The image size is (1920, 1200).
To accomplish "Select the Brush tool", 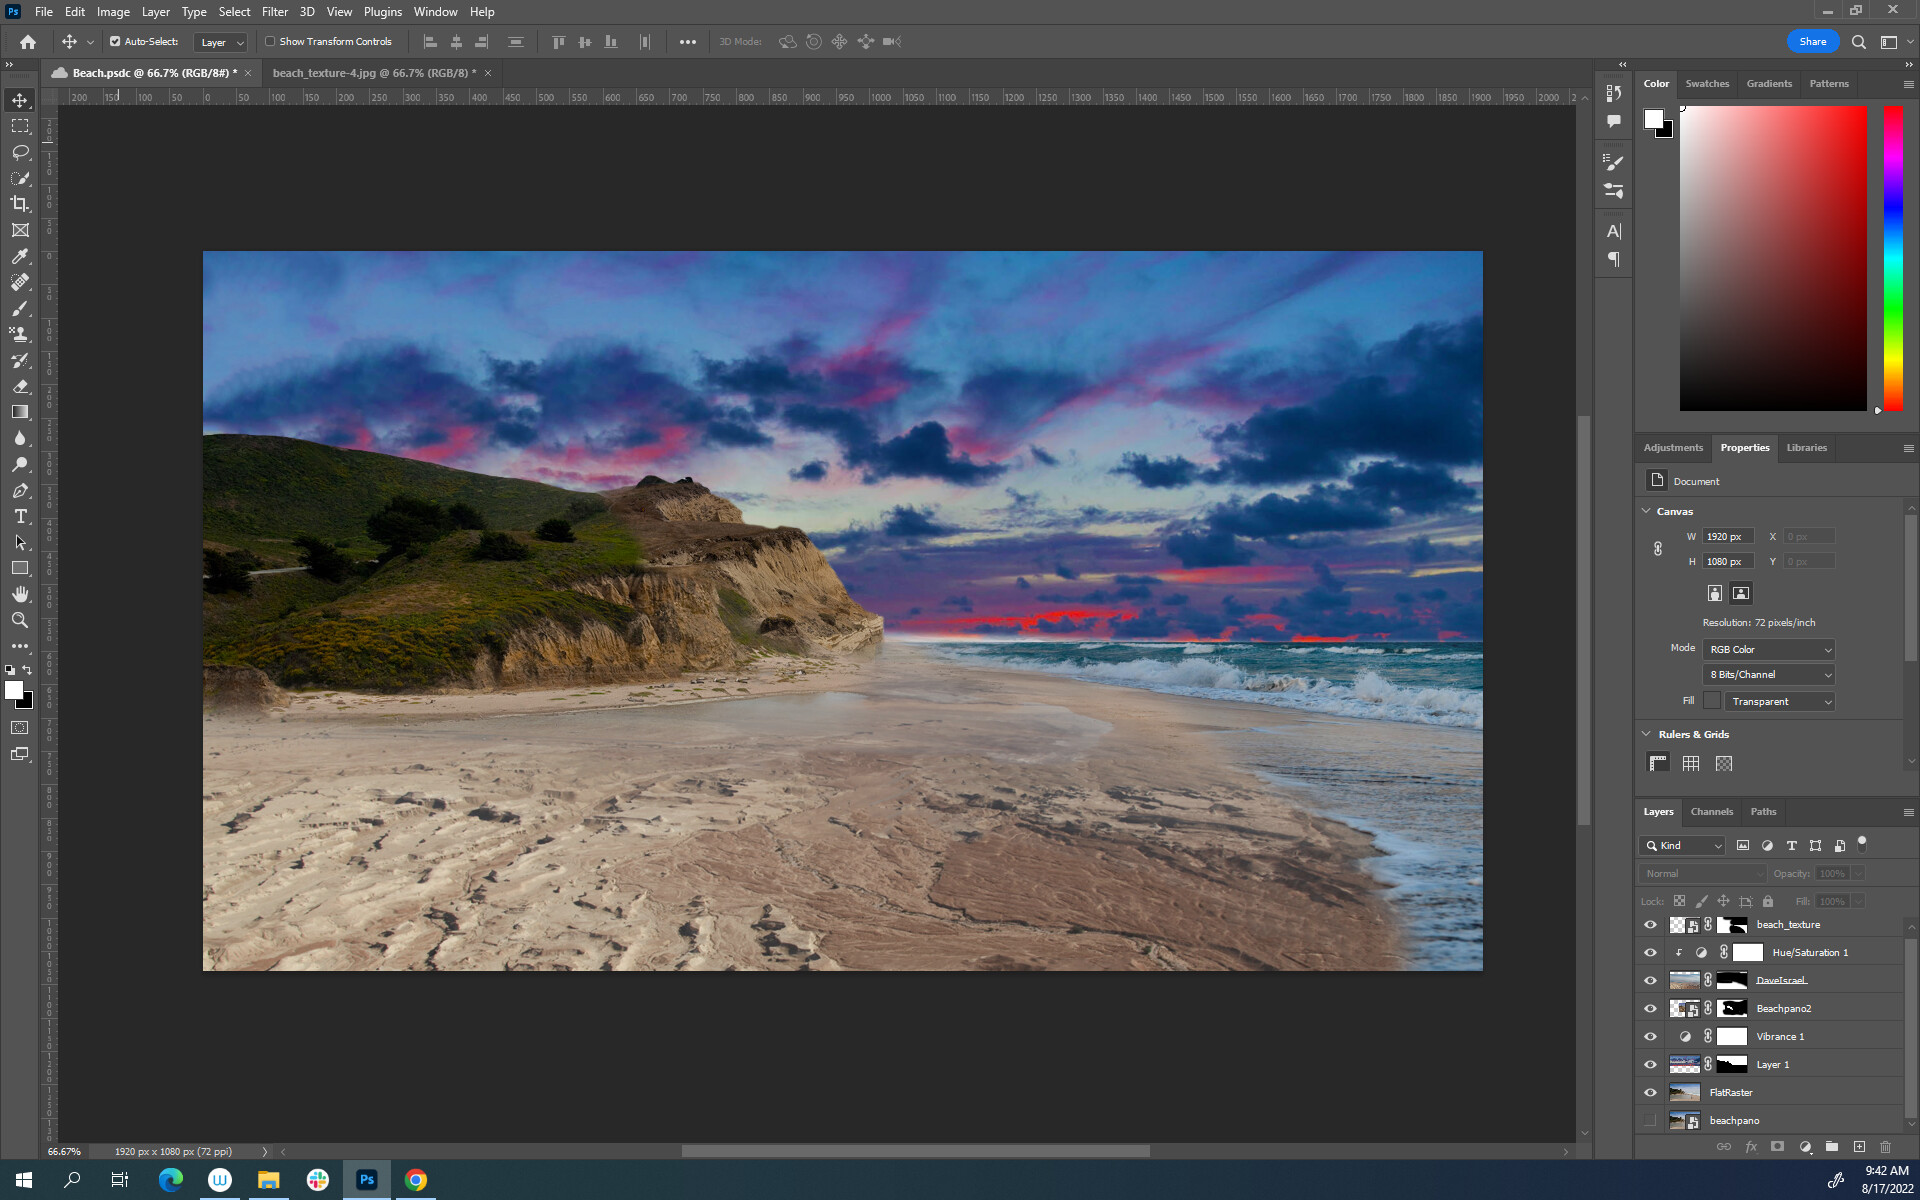I will coord(20,309).
